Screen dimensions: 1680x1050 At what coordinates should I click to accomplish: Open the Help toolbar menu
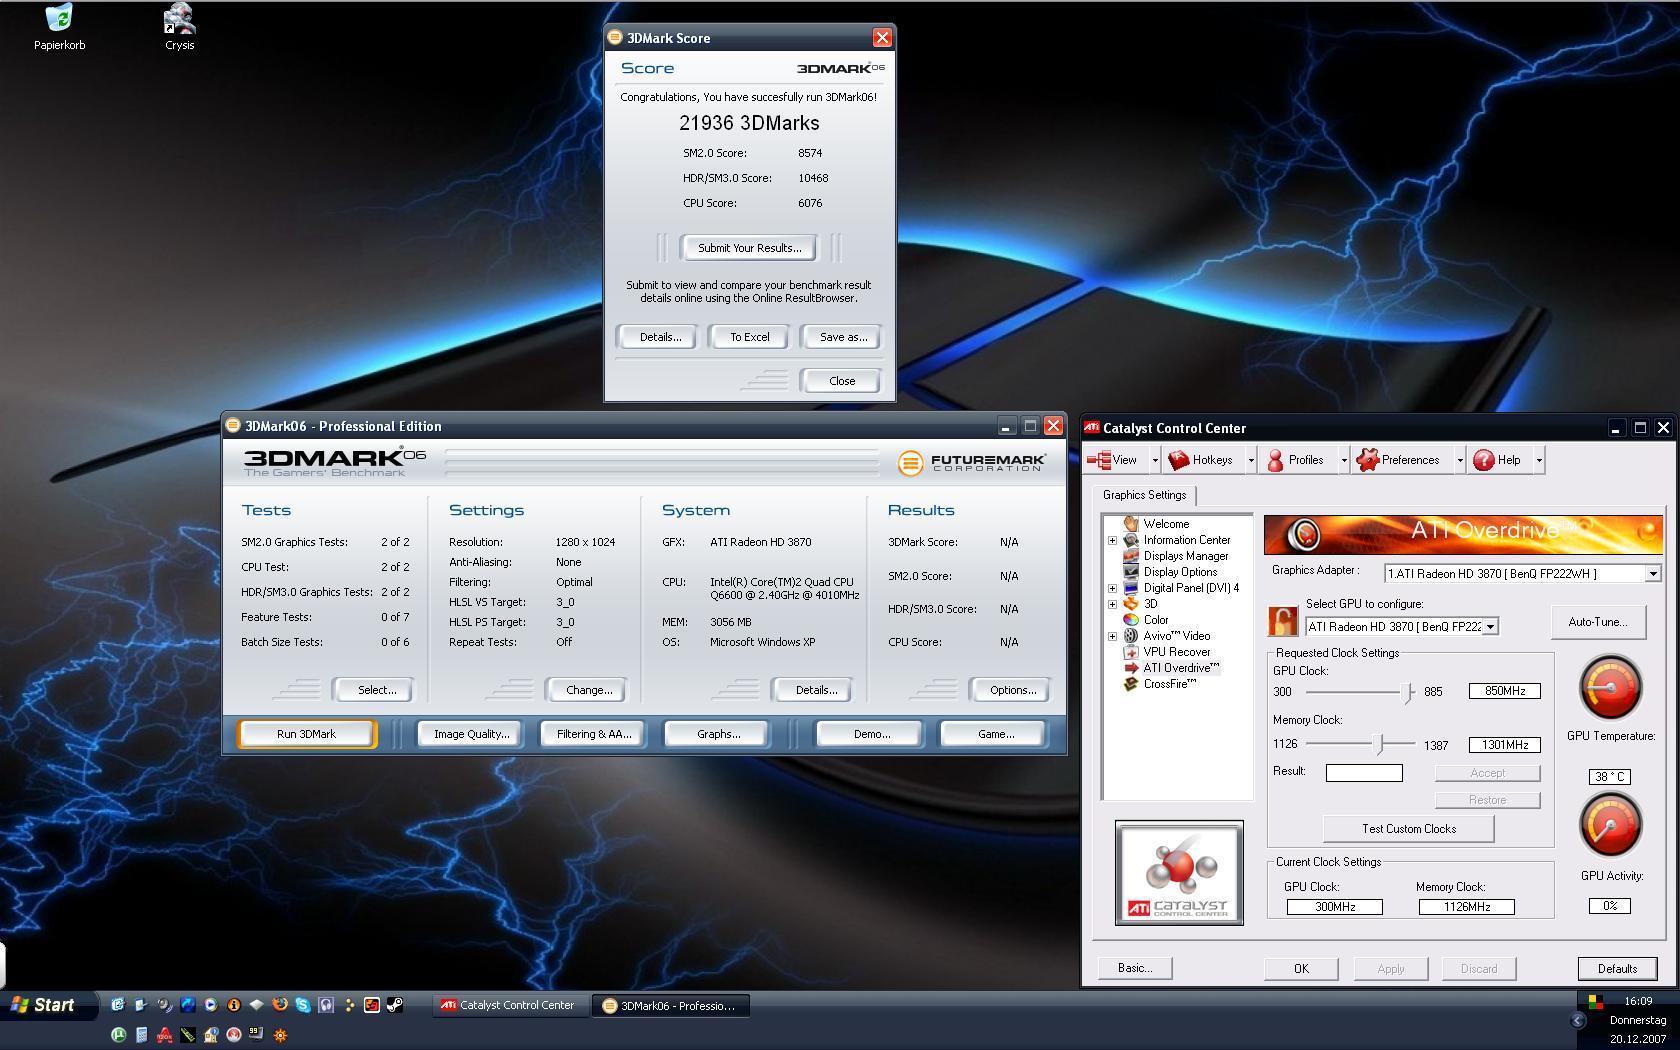[x=1499, y=460]
